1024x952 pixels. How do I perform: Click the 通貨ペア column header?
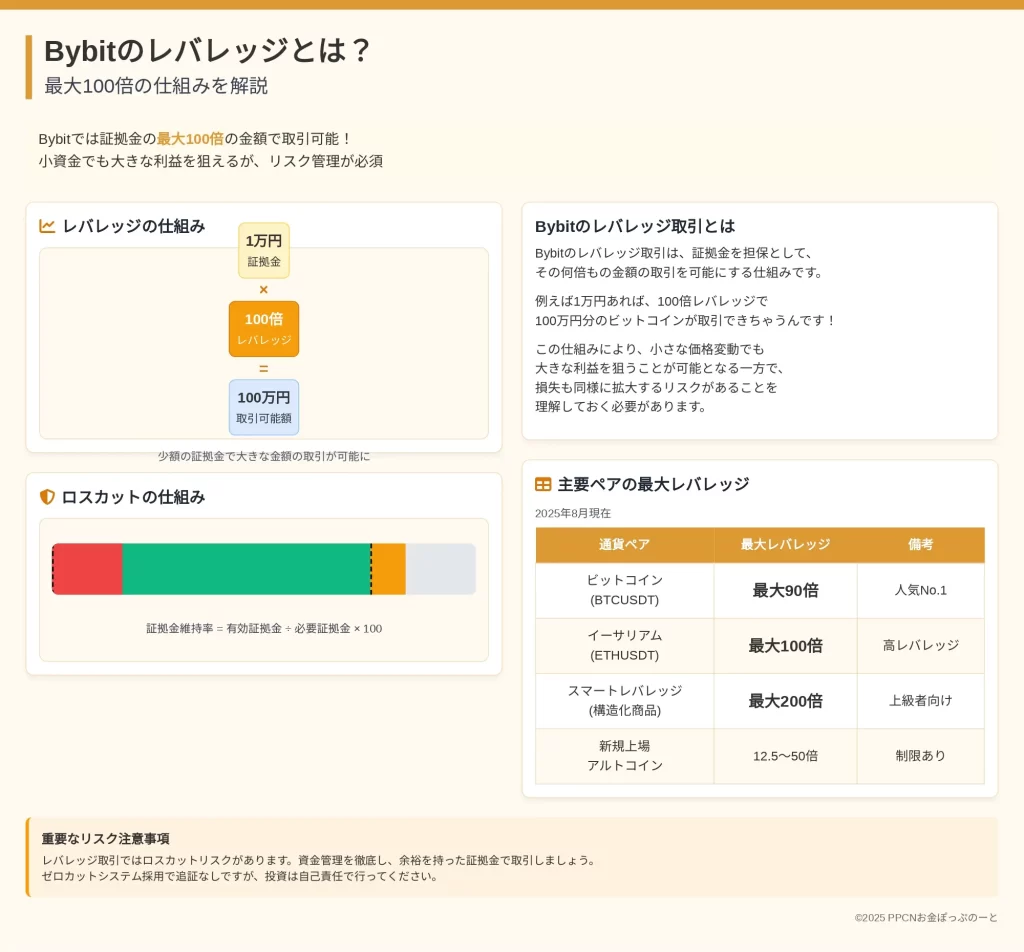point(624,545)
